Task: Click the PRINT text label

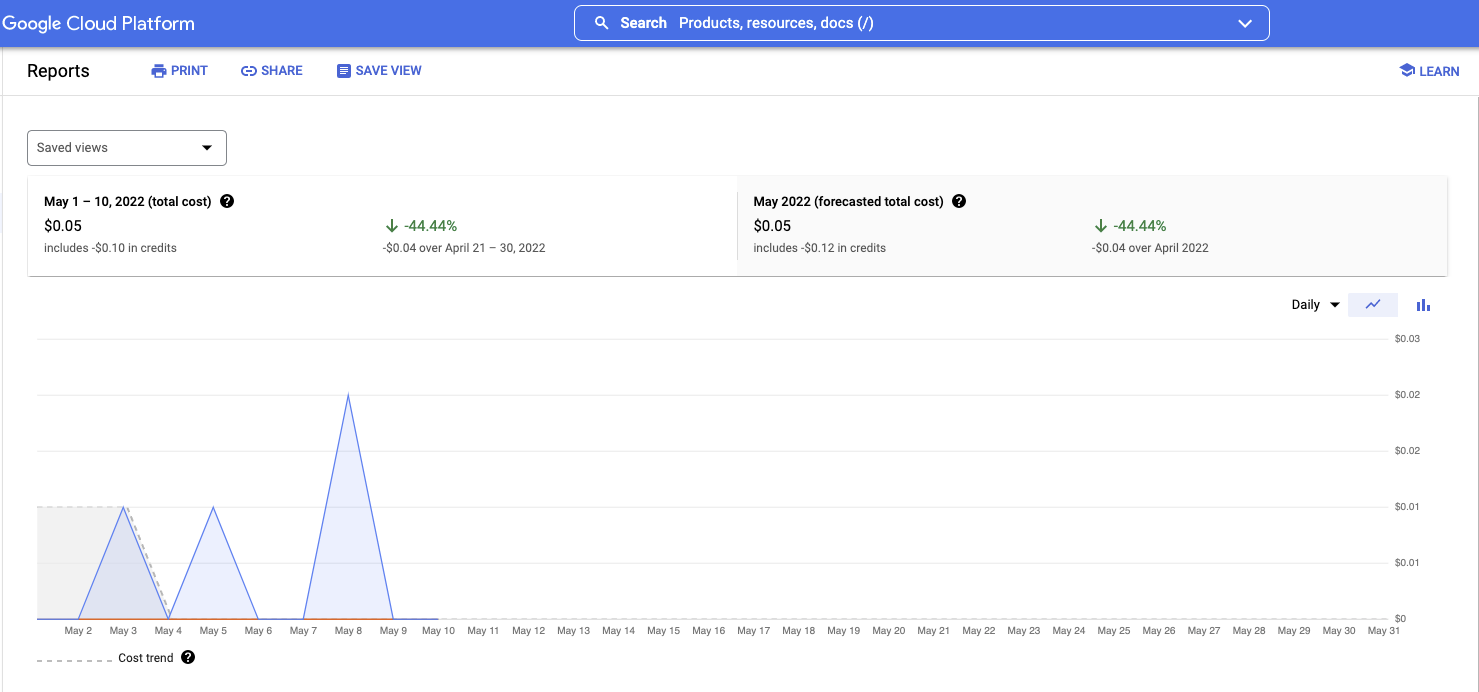Action: [x=190, y=70]
